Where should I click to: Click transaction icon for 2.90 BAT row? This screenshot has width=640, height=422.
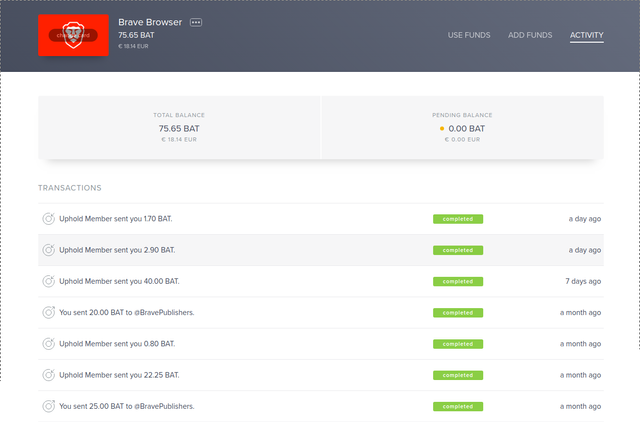pyautogui.click(x=49, y=250)
